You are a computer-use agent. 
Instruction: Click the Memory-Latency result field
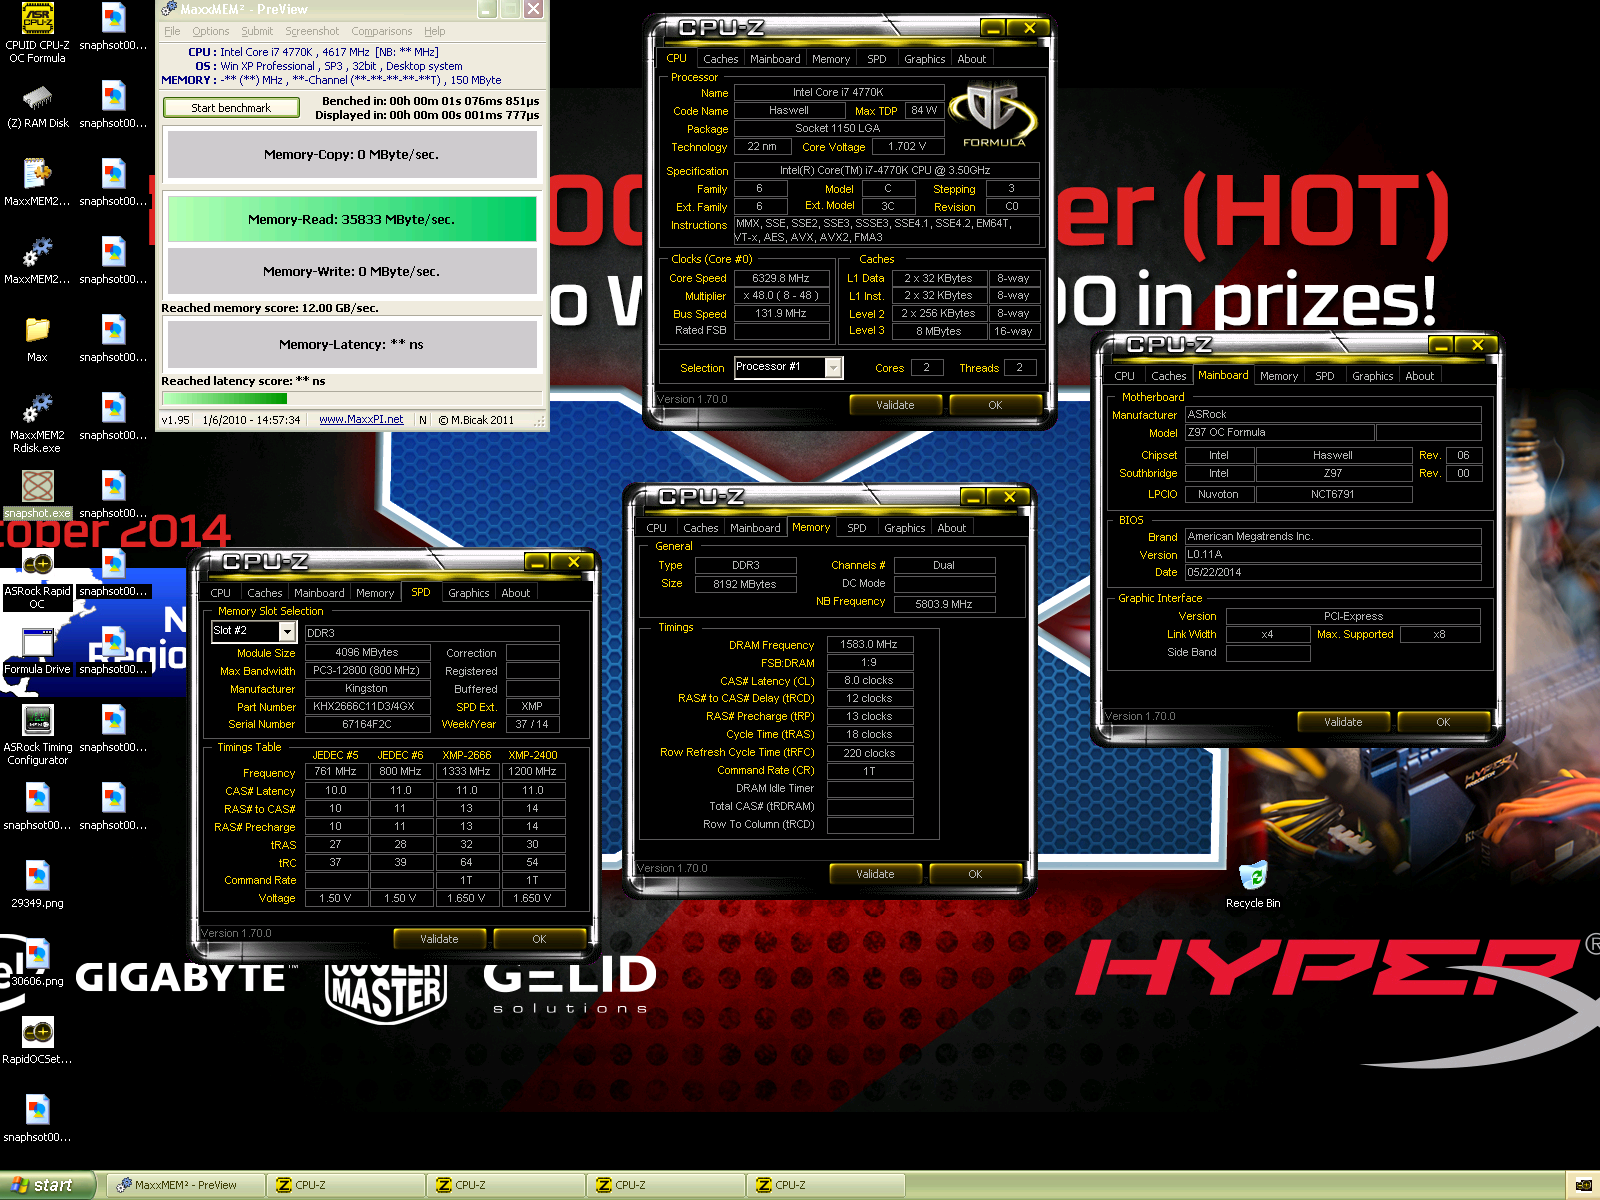pyautogui.click(x=352, y=344)
